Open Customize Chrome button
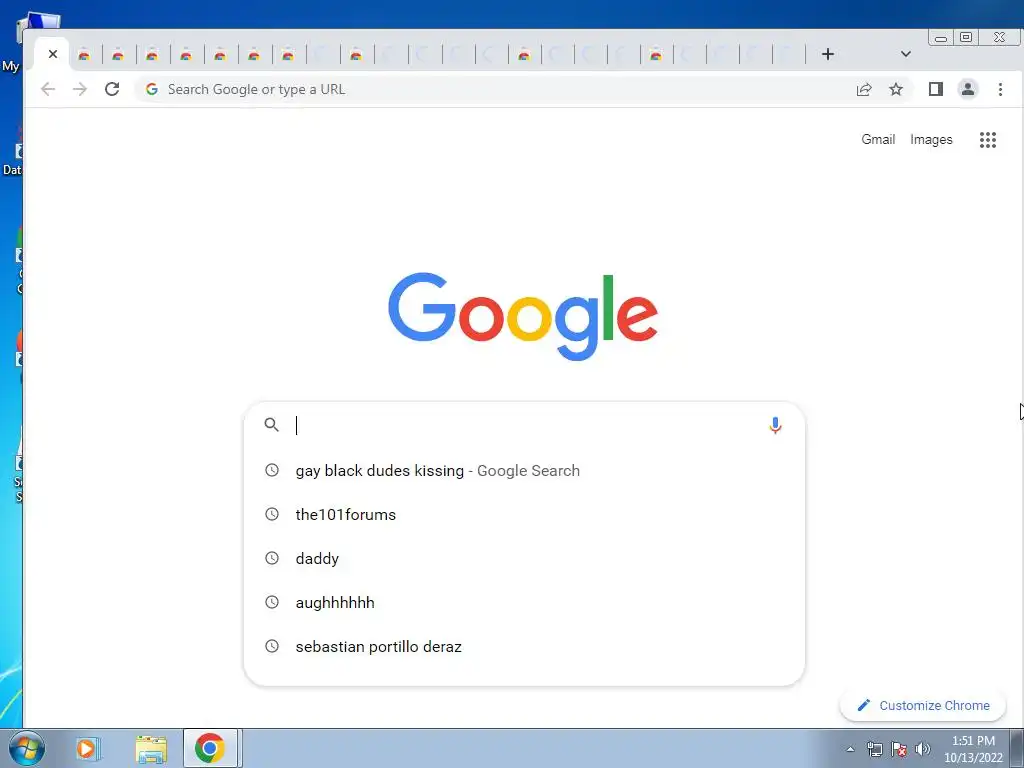 (x=923, y=705)
